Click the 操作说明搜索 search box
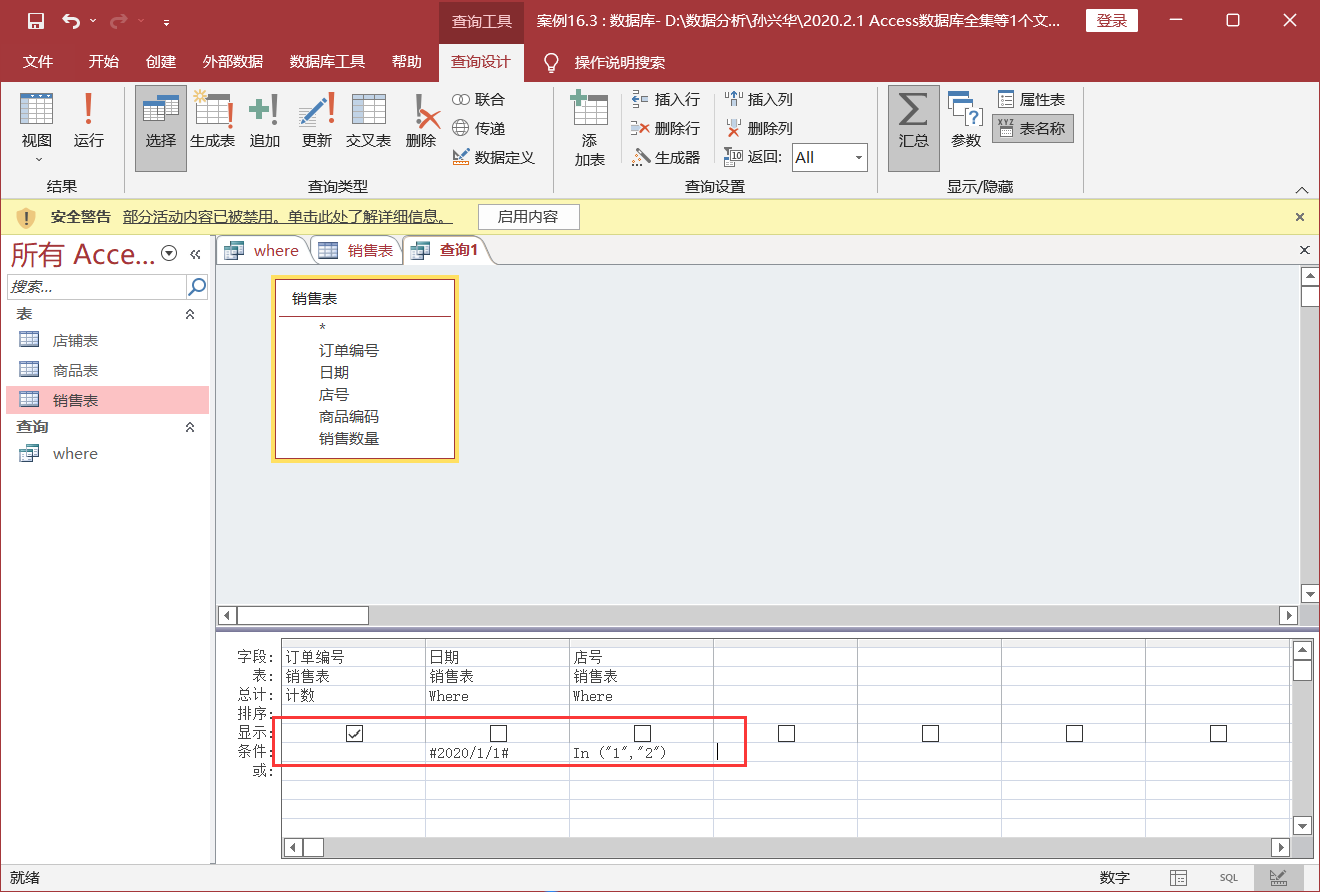This screenshot has height=892, width=1320. [x=619, y=62]
